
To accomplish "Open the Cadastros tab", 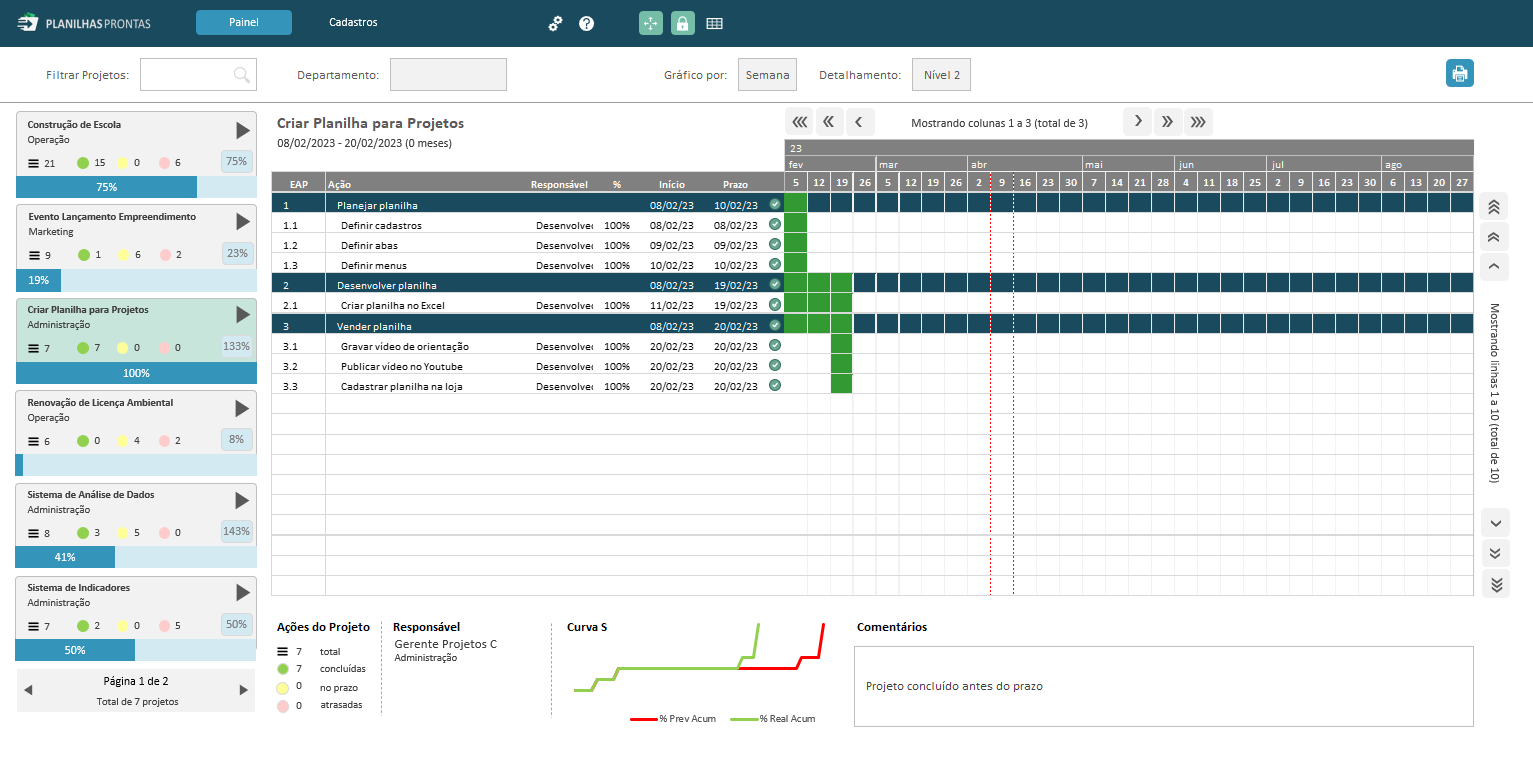I will pos(353,22).
